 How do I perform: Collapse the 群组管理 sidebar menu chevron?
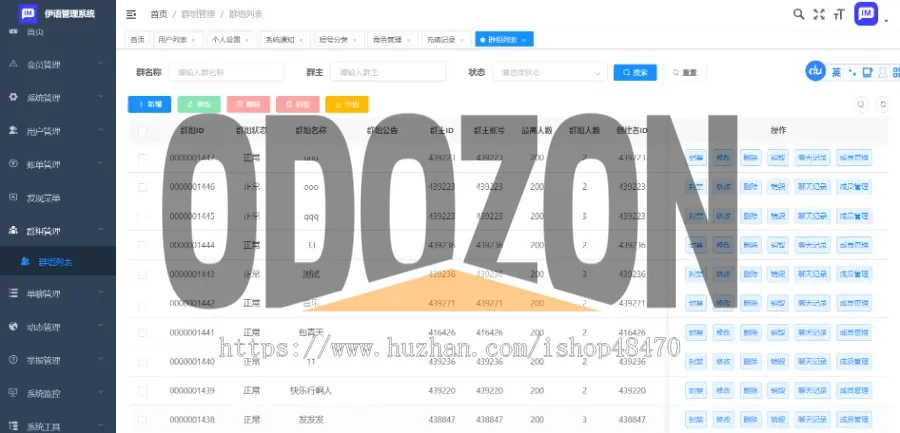pyautogui.click(x=100, y=230)
